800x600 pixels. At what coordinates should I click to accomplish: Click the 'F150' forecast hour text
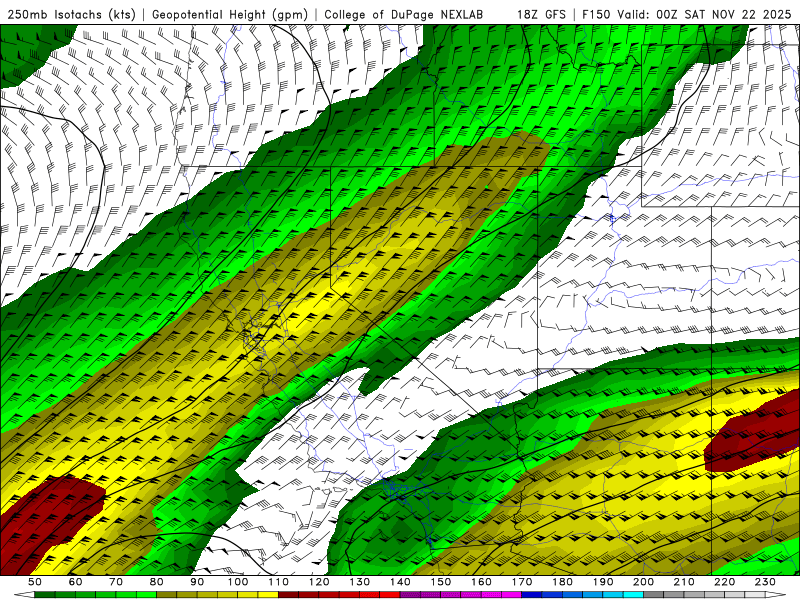596,14
